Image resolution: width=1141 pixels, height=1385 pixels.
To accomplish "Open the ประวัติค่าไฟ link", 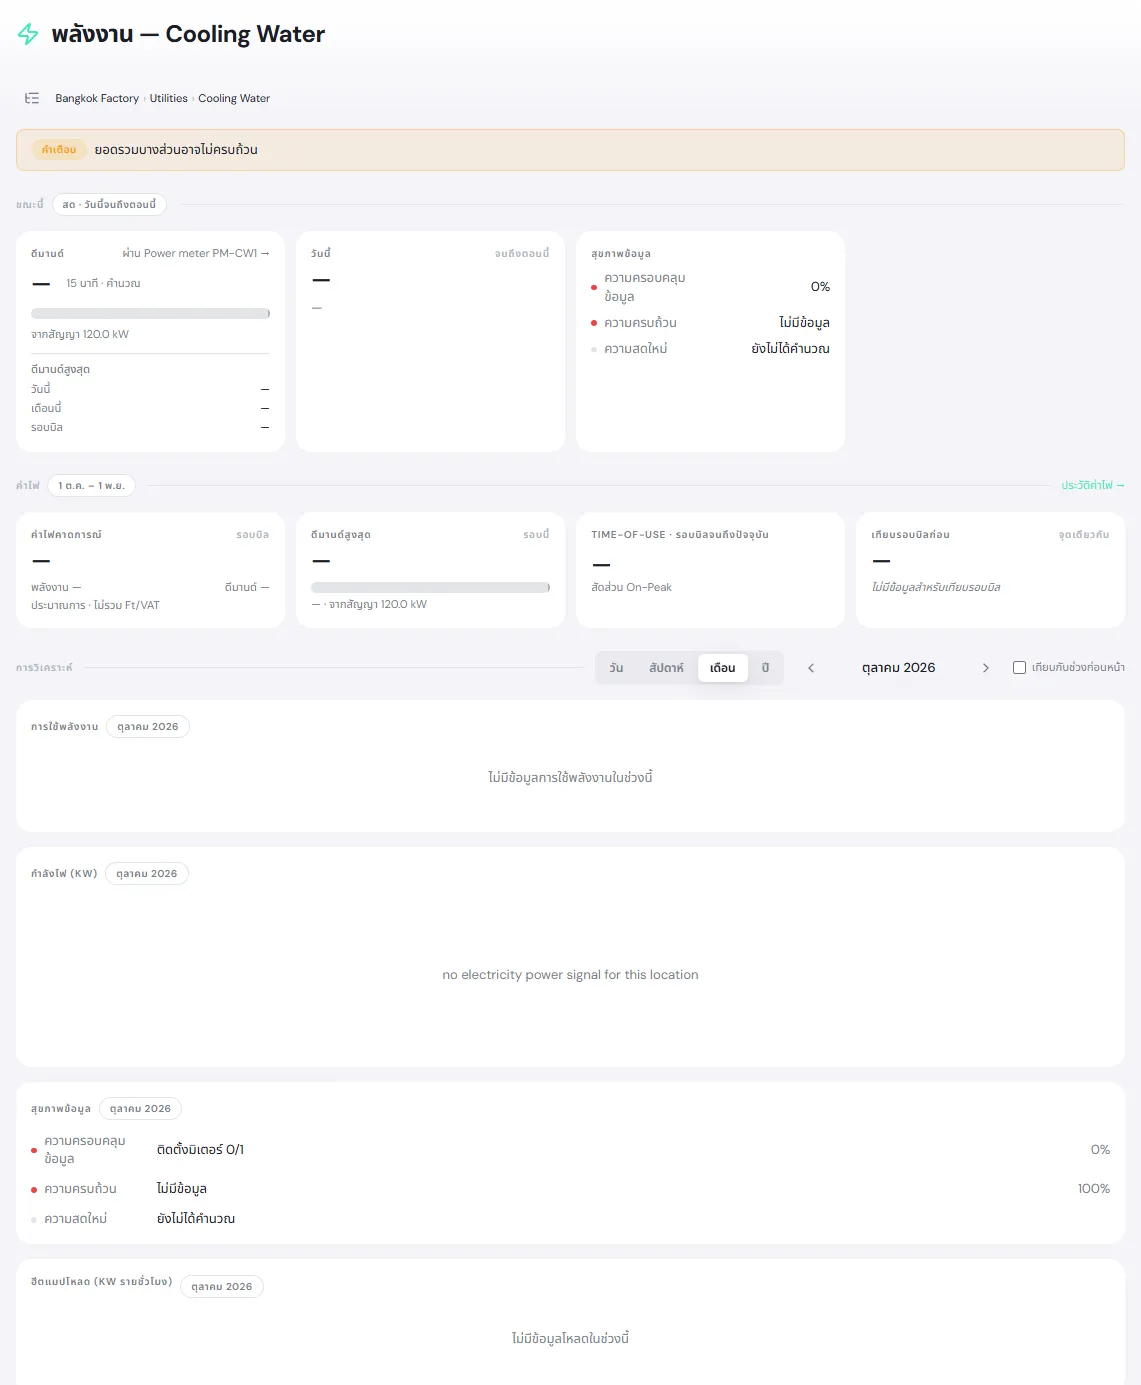I will click(x=1093, y=486).
